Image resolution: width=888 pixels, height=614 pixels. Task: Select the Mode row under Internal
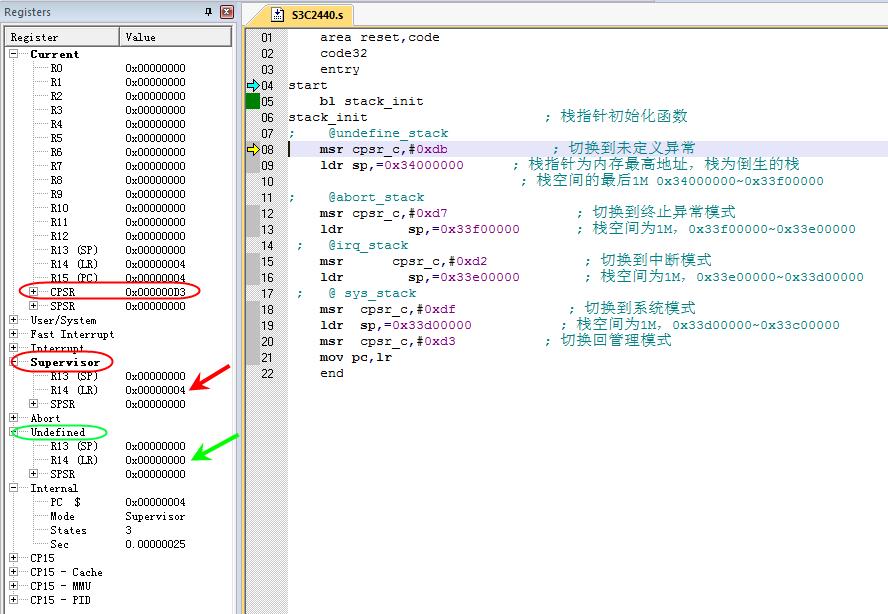coord(62,516)
